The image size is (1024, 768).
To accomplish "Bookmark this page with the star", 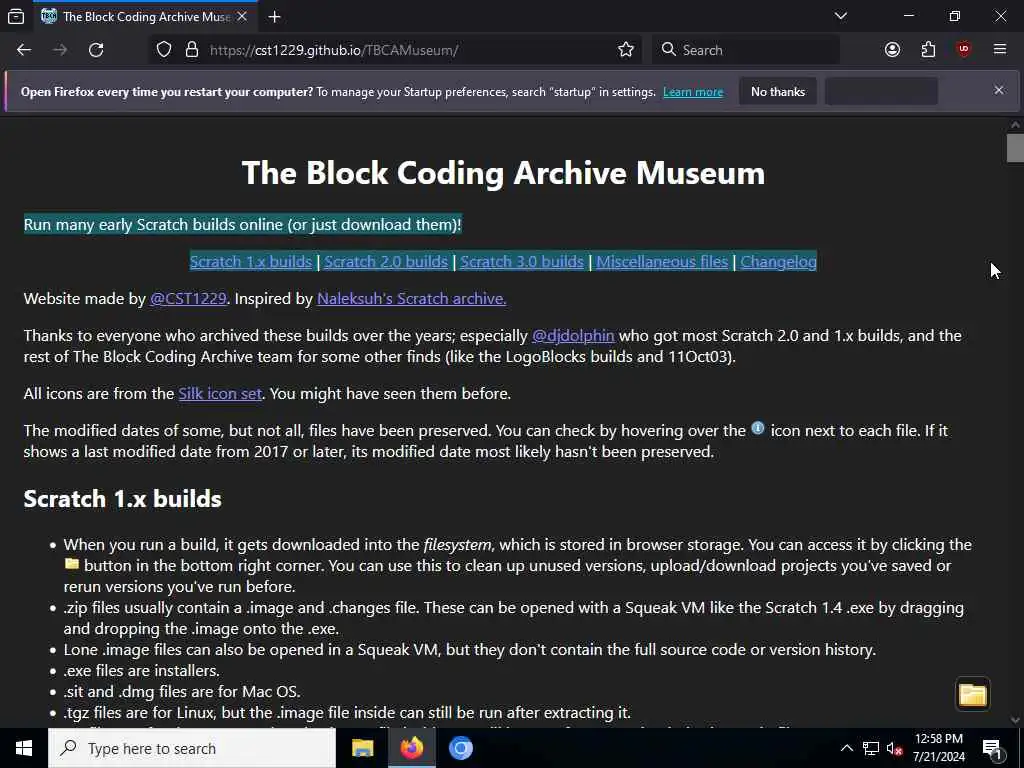I will pyautogui.click(x=626, y=50).
